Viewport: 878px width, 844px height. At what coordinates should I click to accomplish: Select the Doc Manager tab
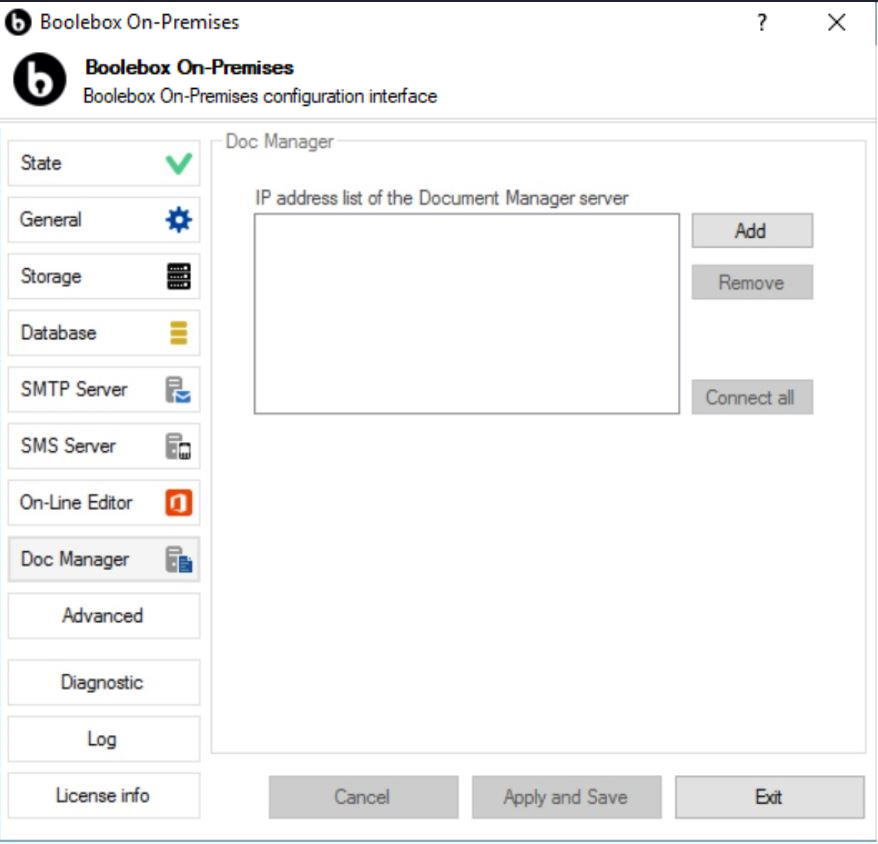coord(104,559)
